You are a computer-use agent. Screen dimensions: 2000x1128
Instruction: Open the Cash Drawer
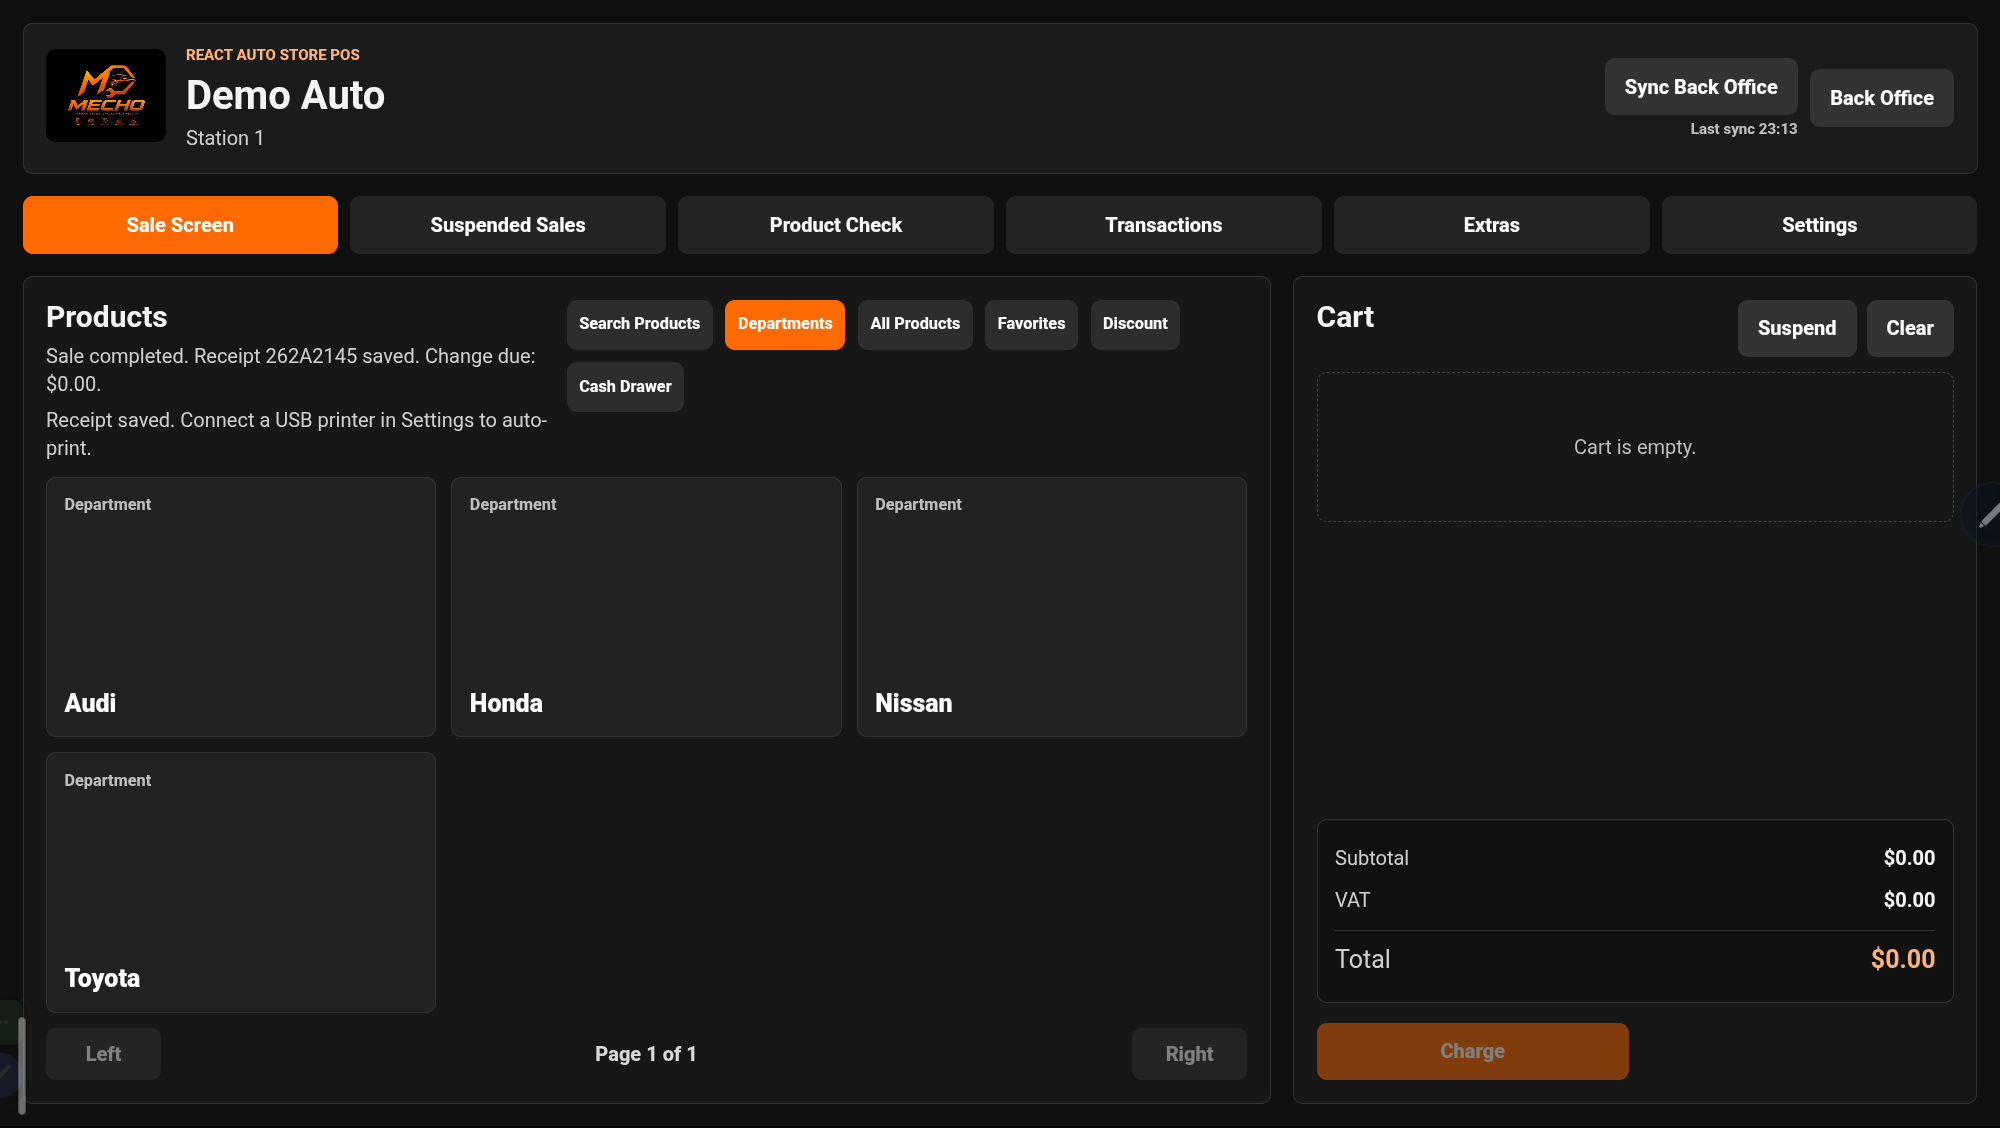coord(625,387)
